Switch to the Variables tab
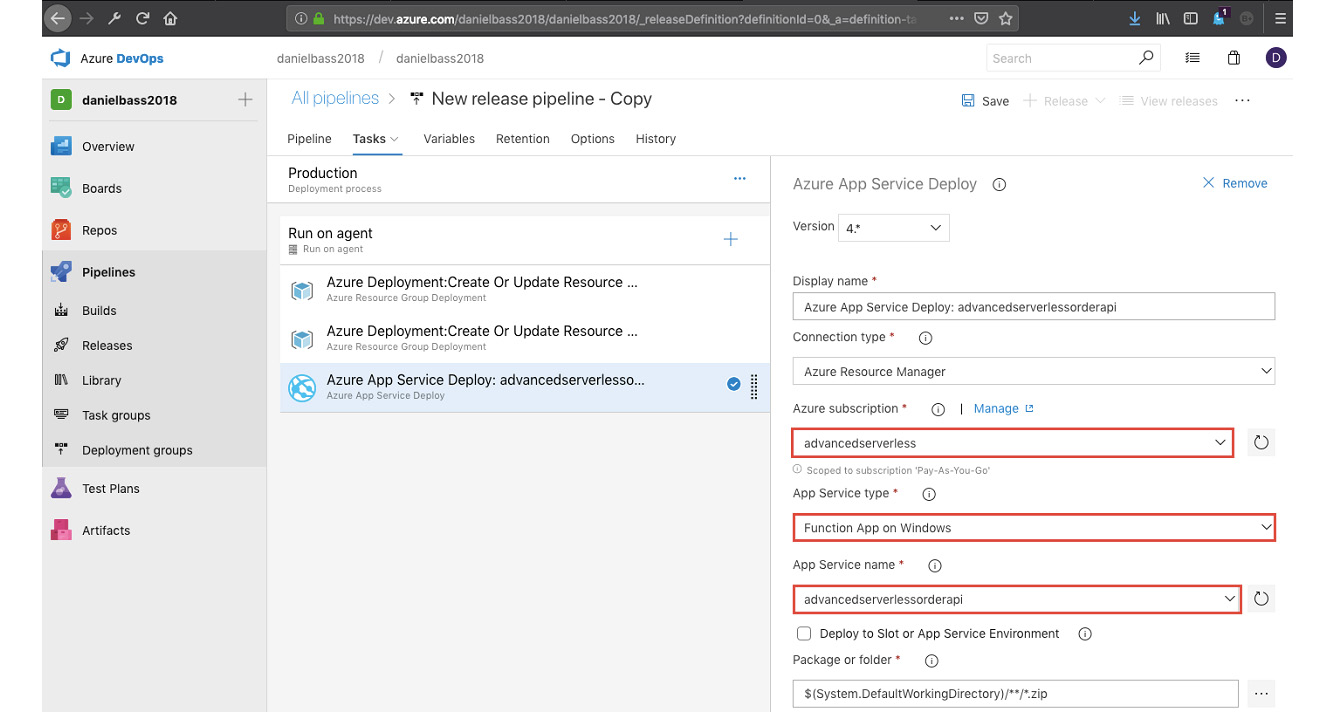The width and height of the screenshot is (1335, 712). tap(449, 139)
